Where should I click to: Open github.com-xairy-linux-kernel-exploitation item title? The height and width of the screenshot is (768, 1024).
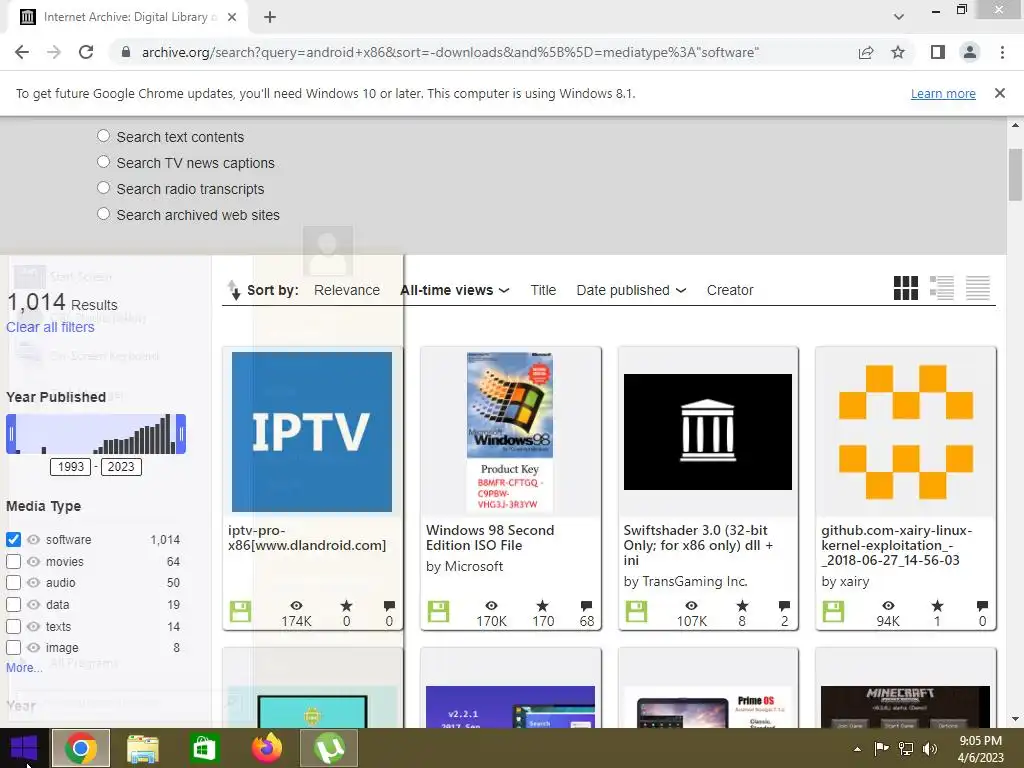[897, 545]
